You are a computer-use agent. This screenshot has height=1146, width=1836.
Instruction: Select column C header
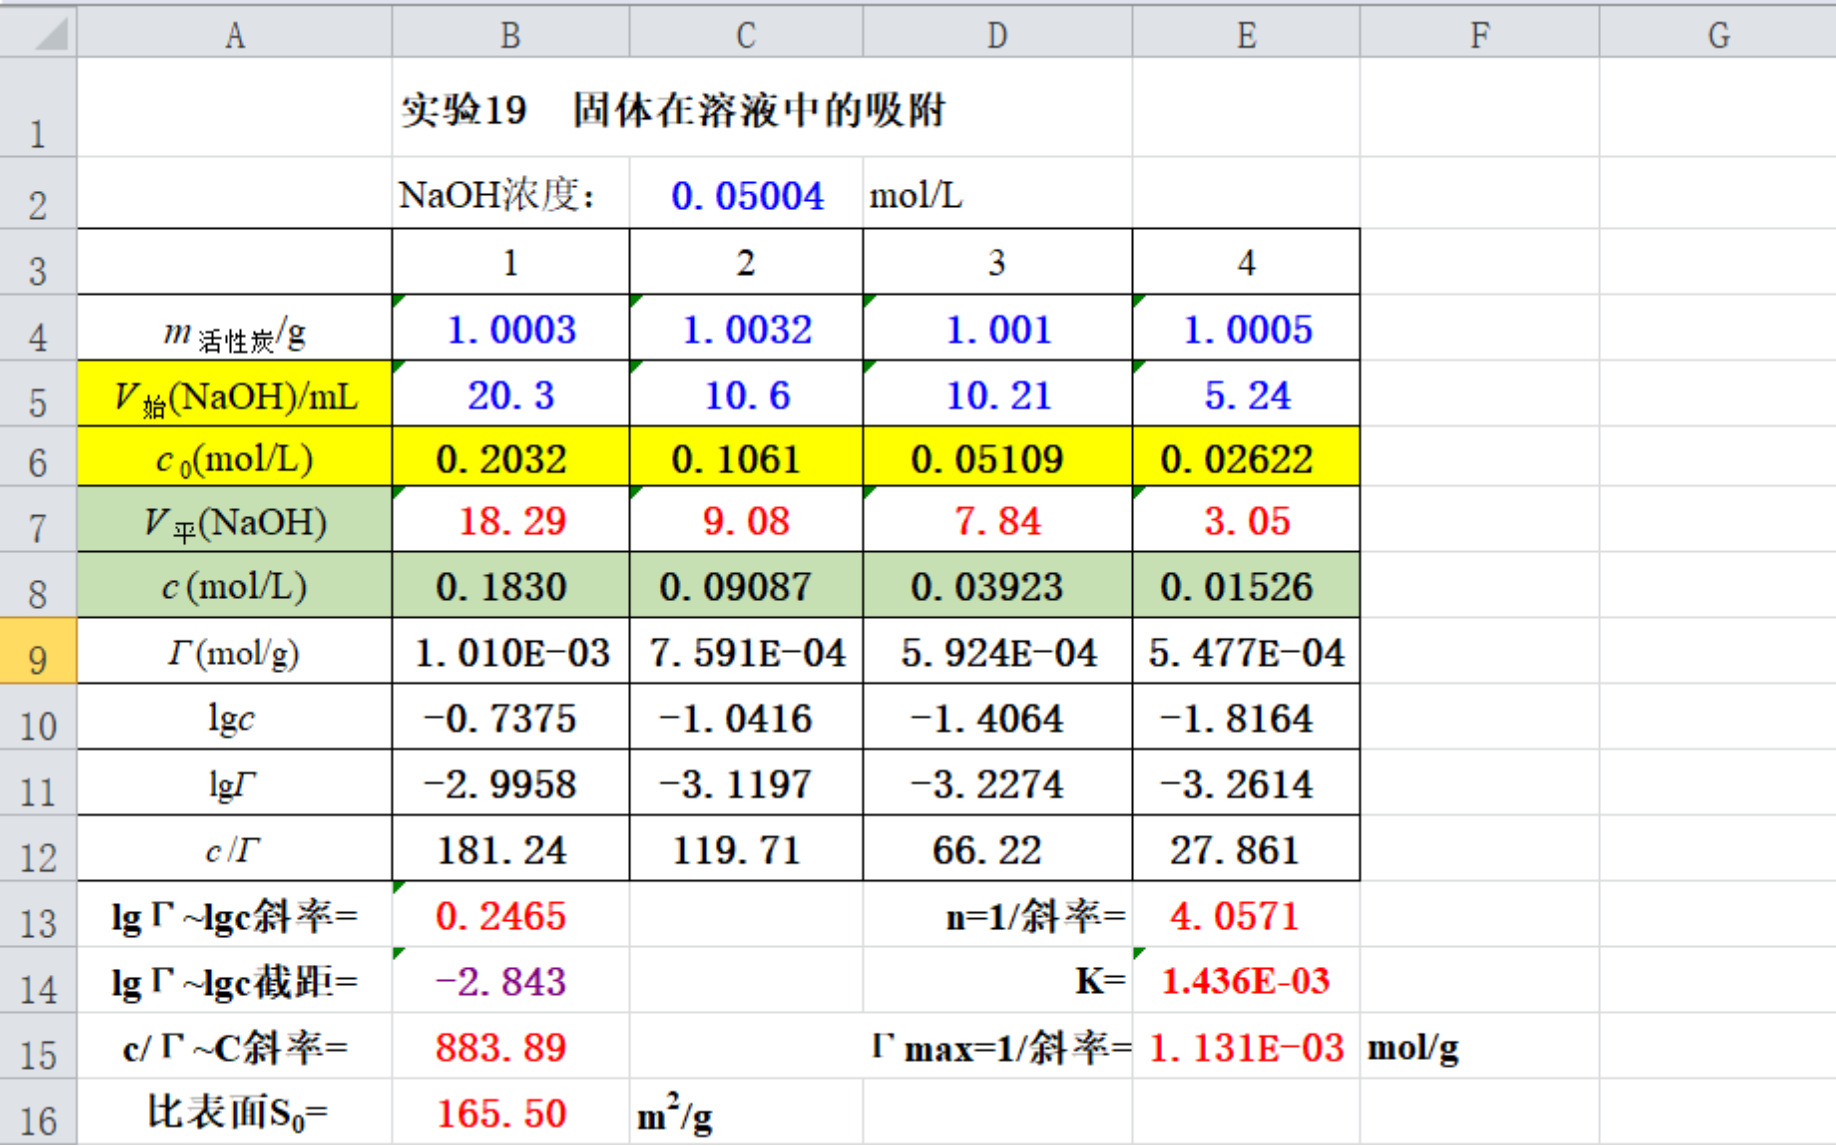tap(745, 35)
